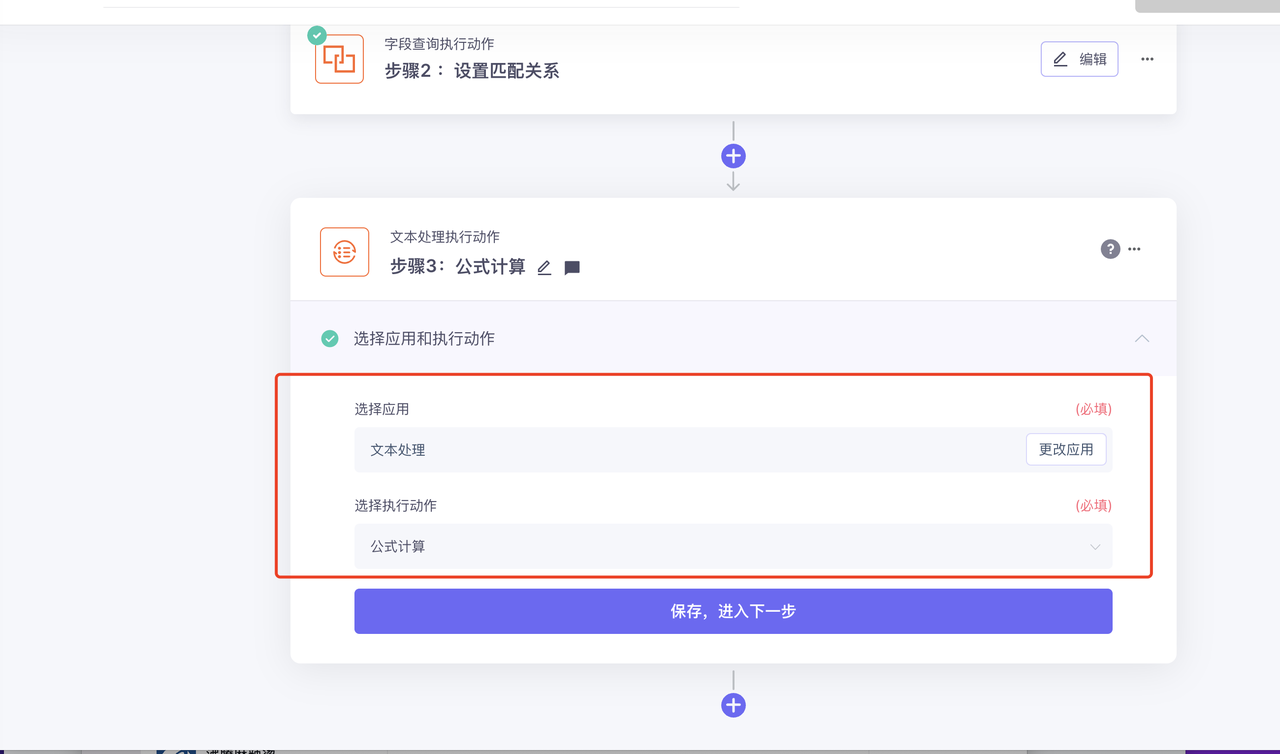The width and height of the screenshot is (1280, 754).
Task: Click the 字段查询执行动作 label
Action: pyautogui.click(x=439, y=44)
